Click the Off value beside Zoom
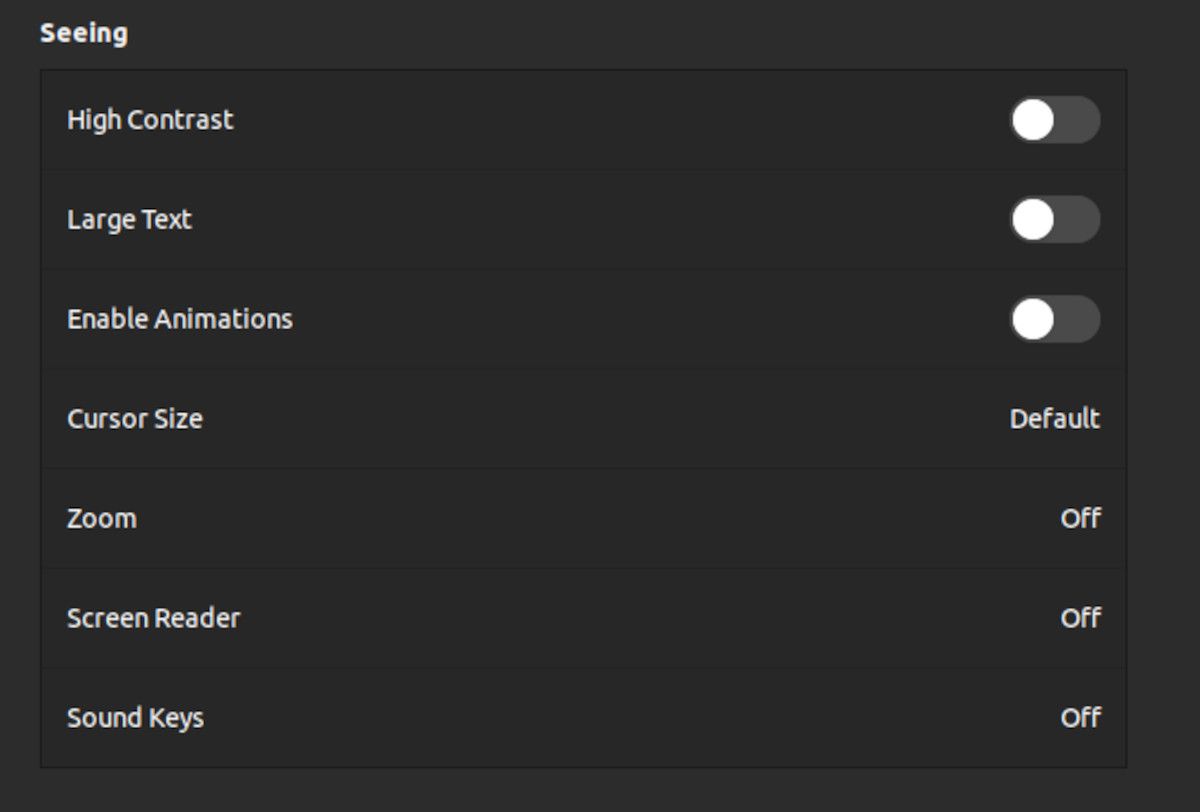 (x=1080, y=519)
